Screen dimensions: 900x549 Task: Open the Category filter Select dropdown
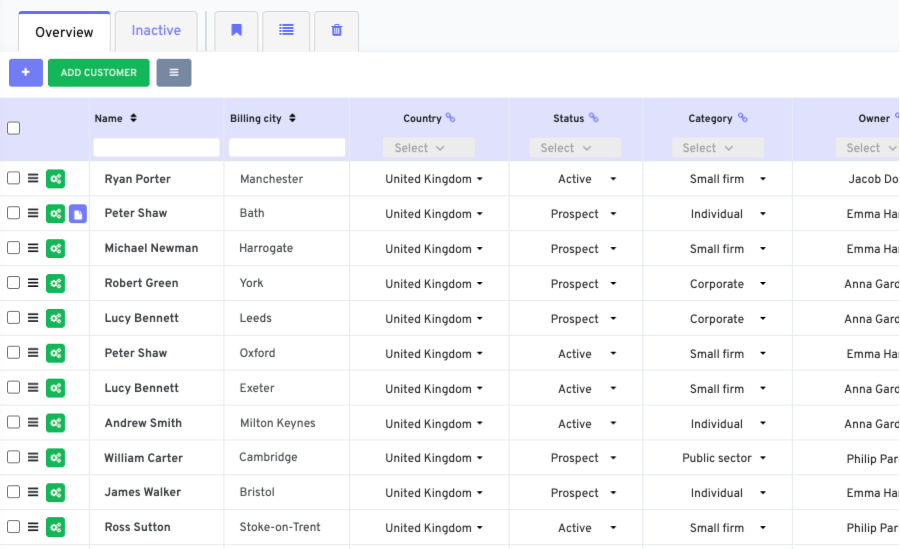pyautogui.click(x=718, y=148)
